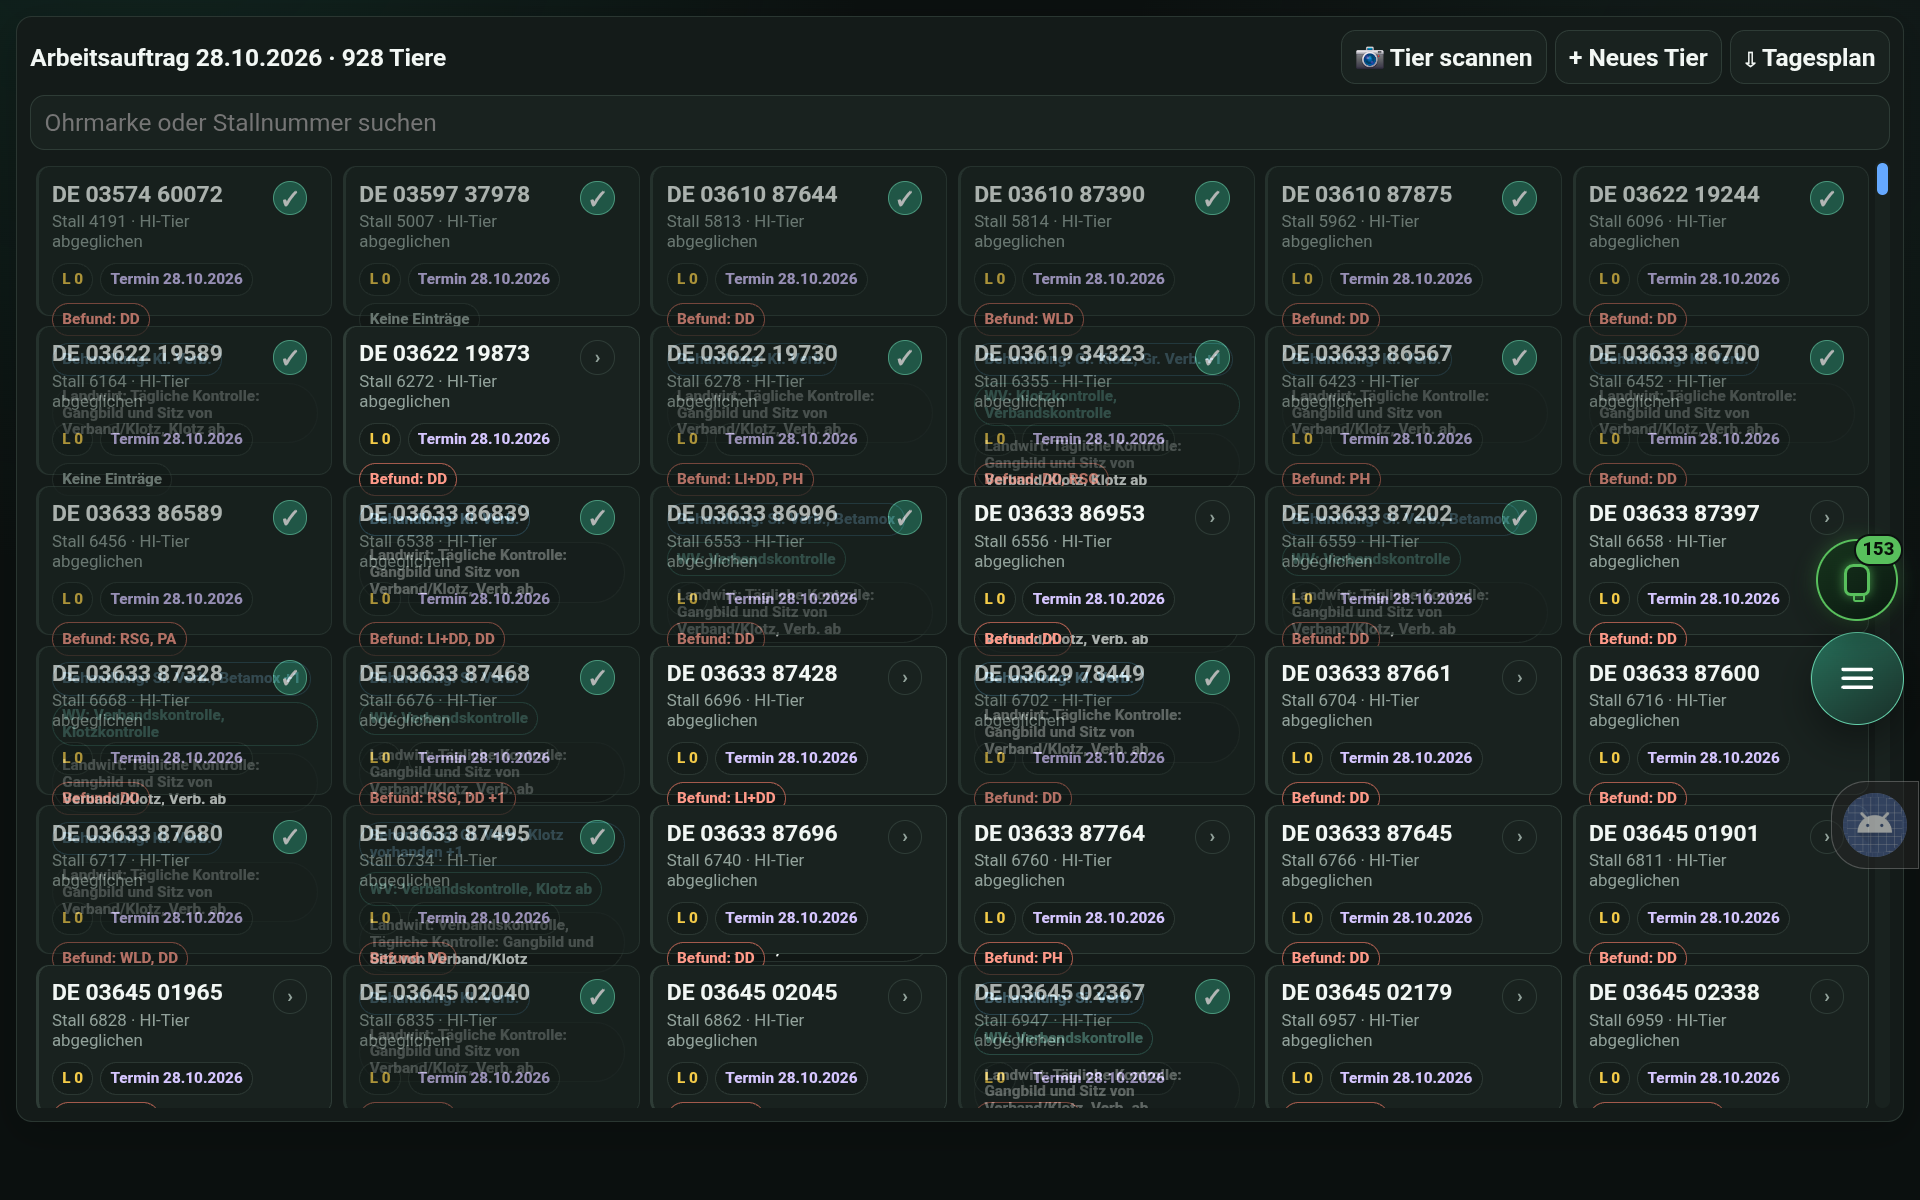Open the round green hamburger menu button

pos(1857,679)
